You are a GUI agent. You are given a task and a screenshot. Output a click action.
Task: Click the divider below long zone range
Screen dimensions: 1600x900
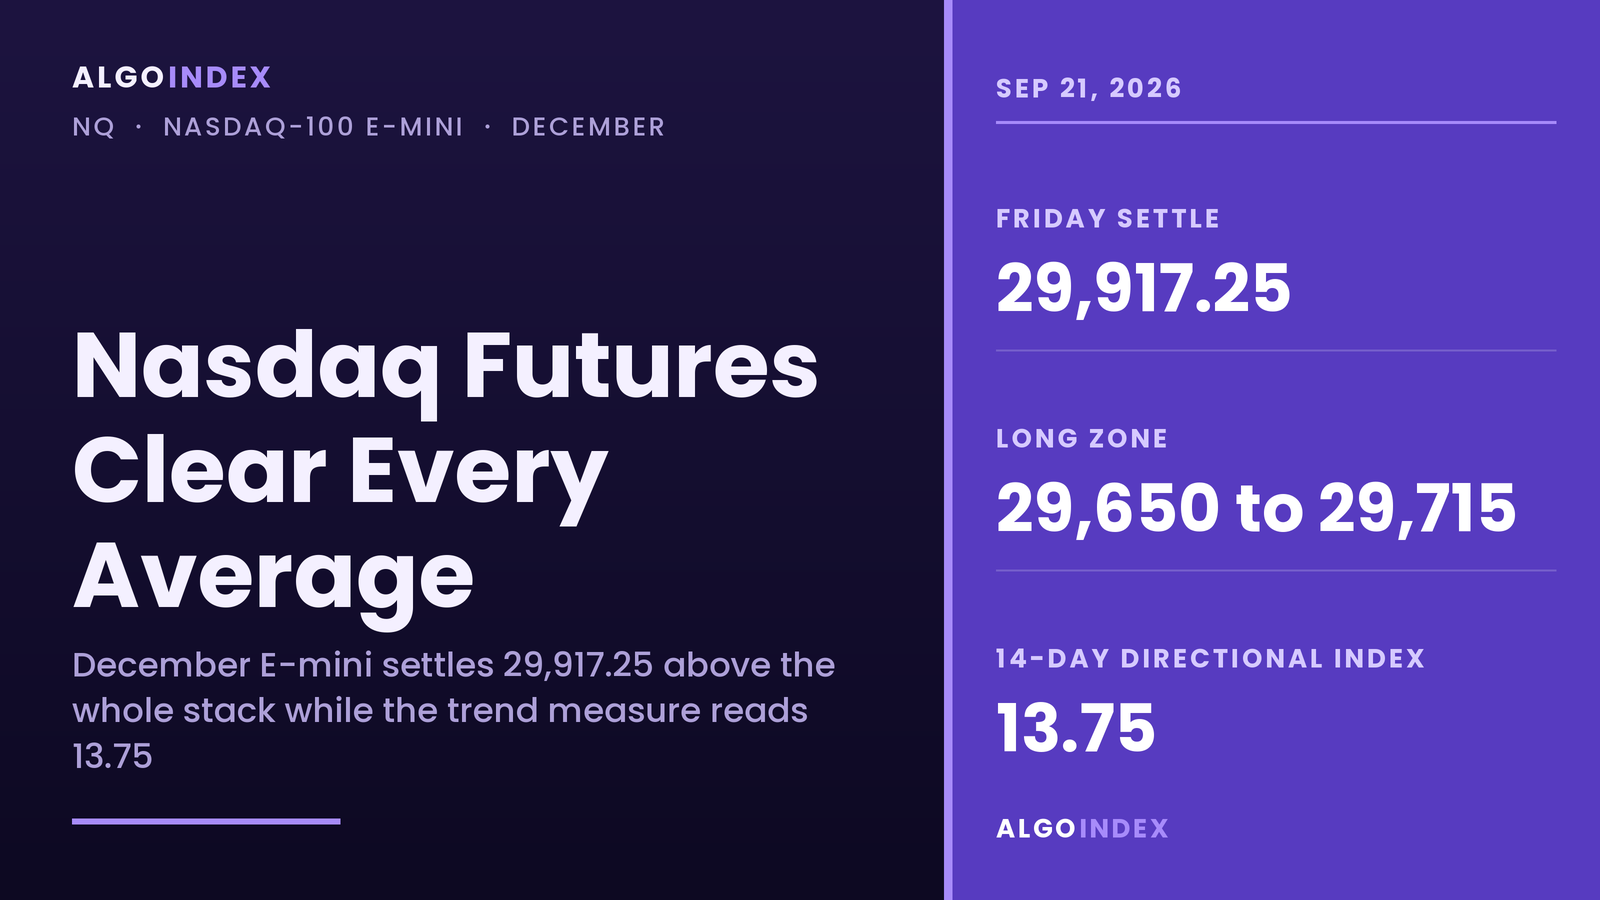click(x=1276, y=571)
